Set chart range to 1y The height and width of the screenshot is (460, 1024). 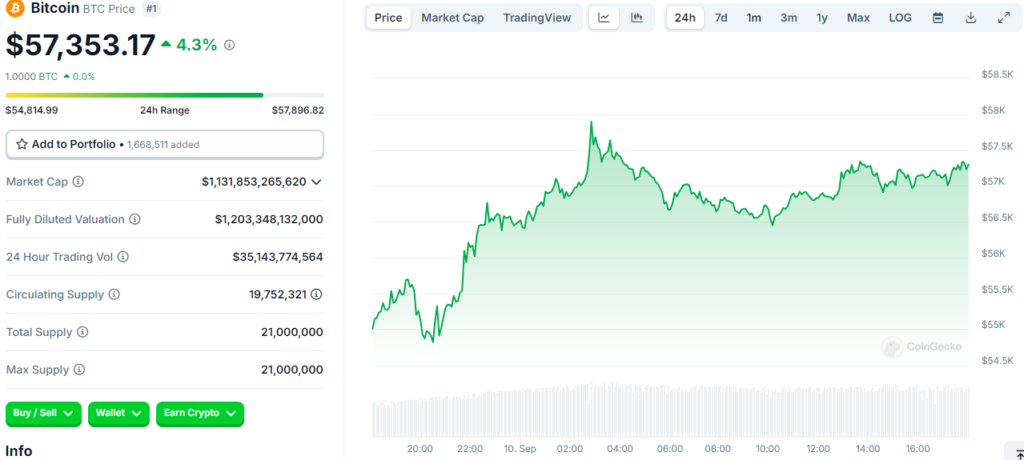click(x=822, y=18)
